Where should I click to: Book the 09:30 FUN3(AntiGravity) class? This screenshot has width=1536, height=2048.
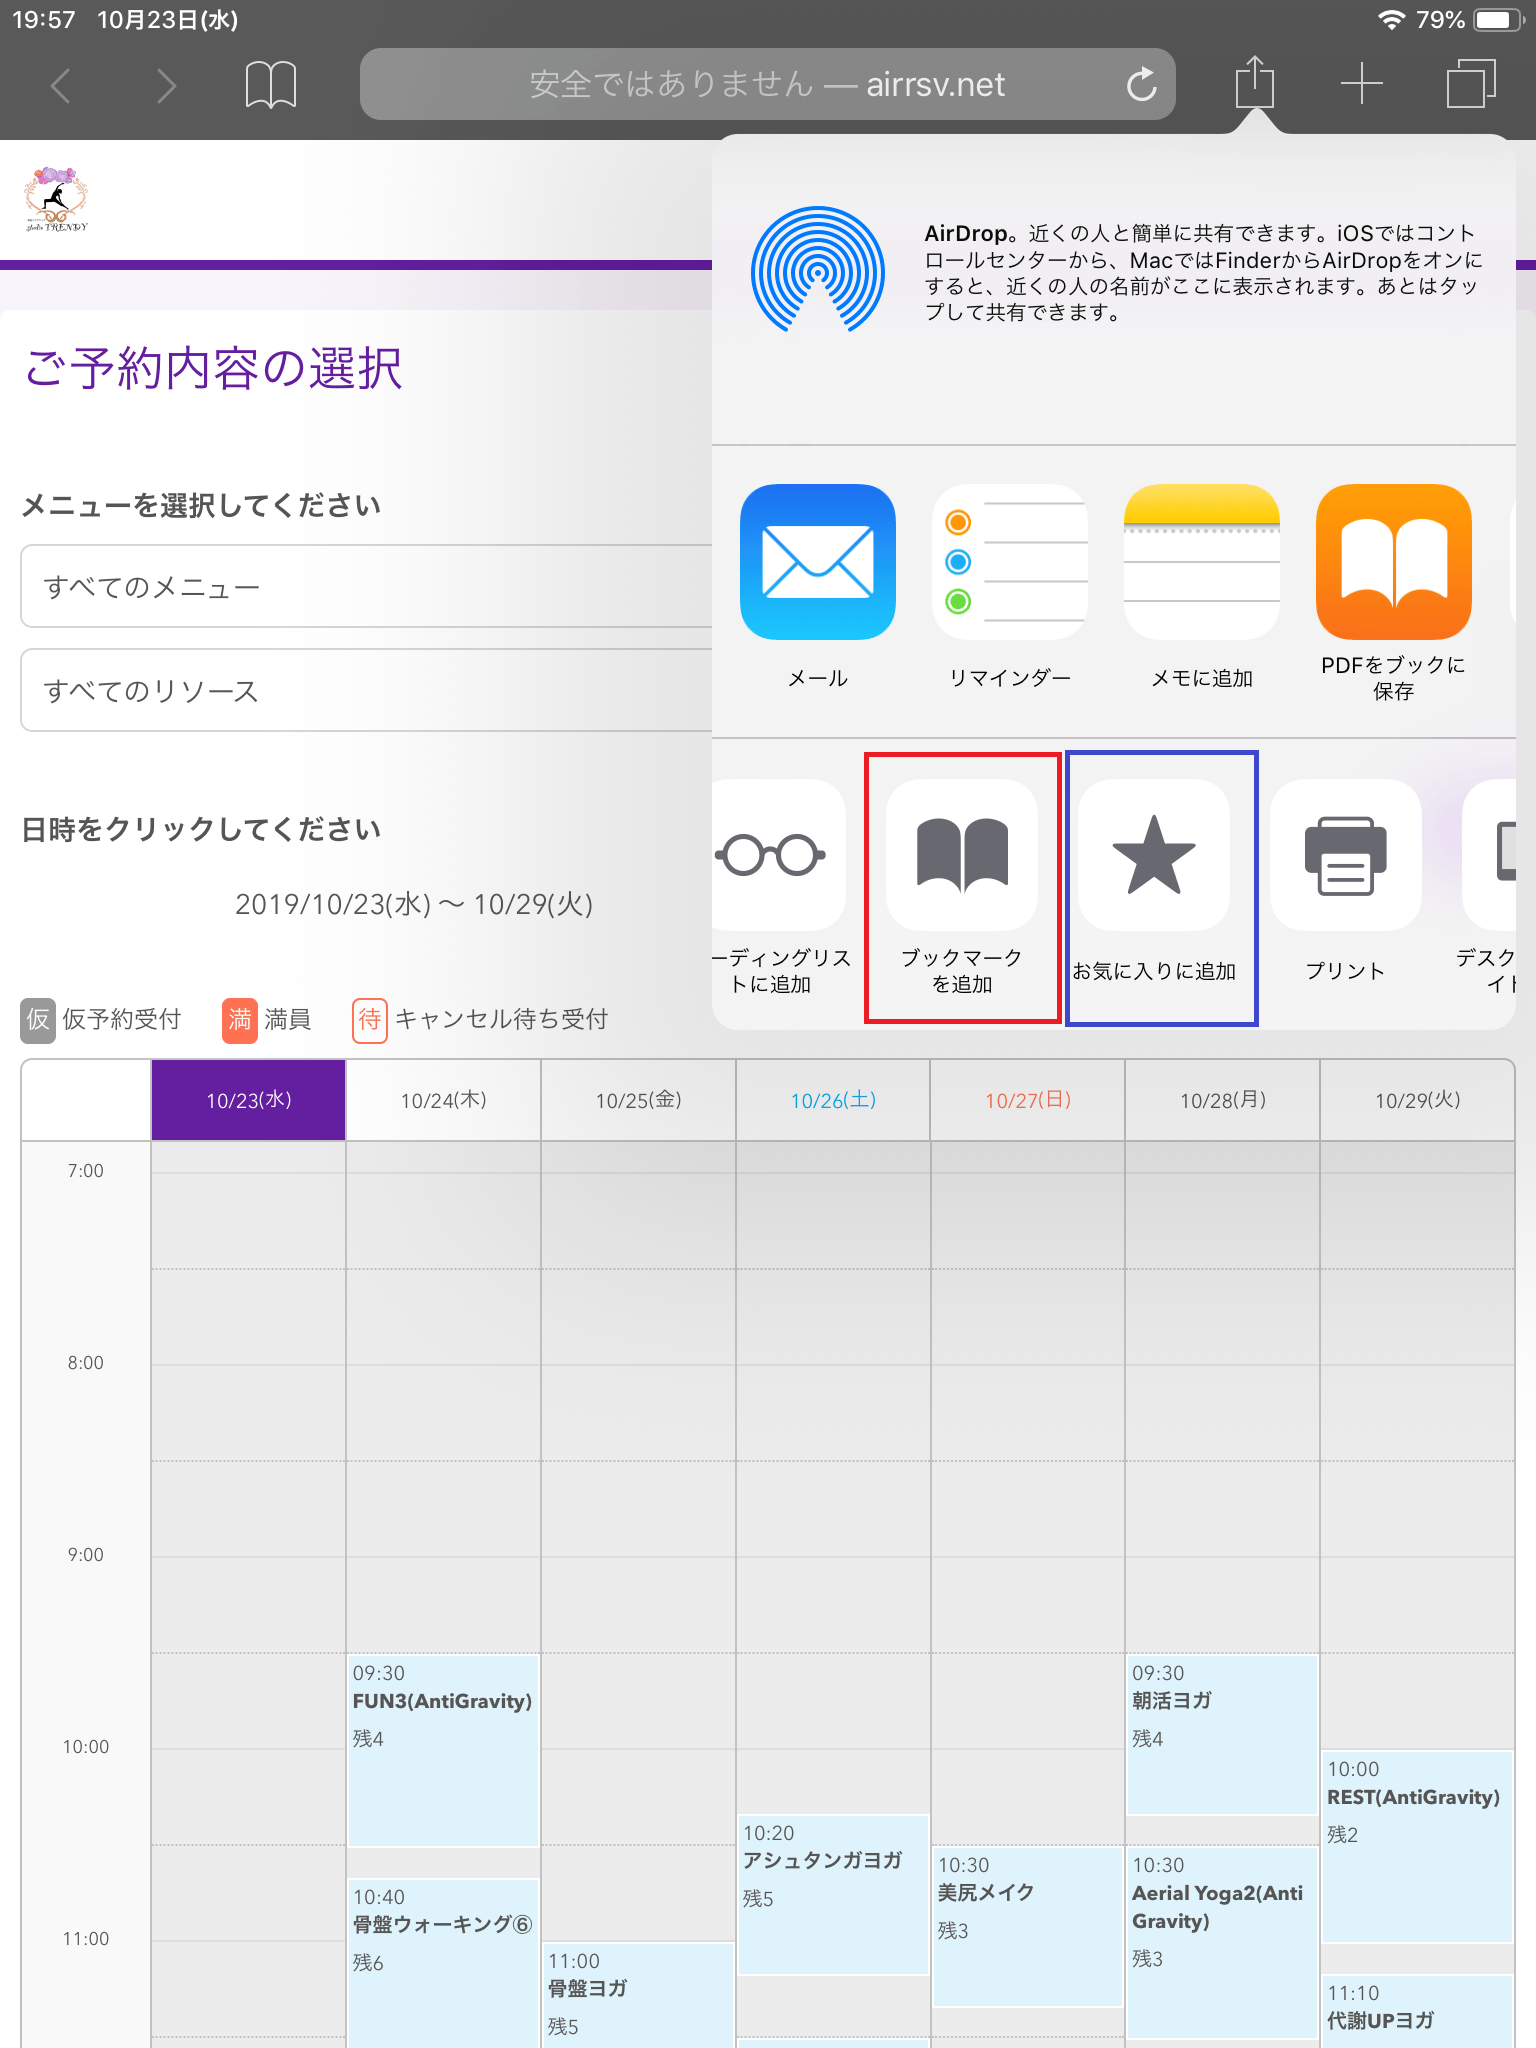click(443, 1750)
